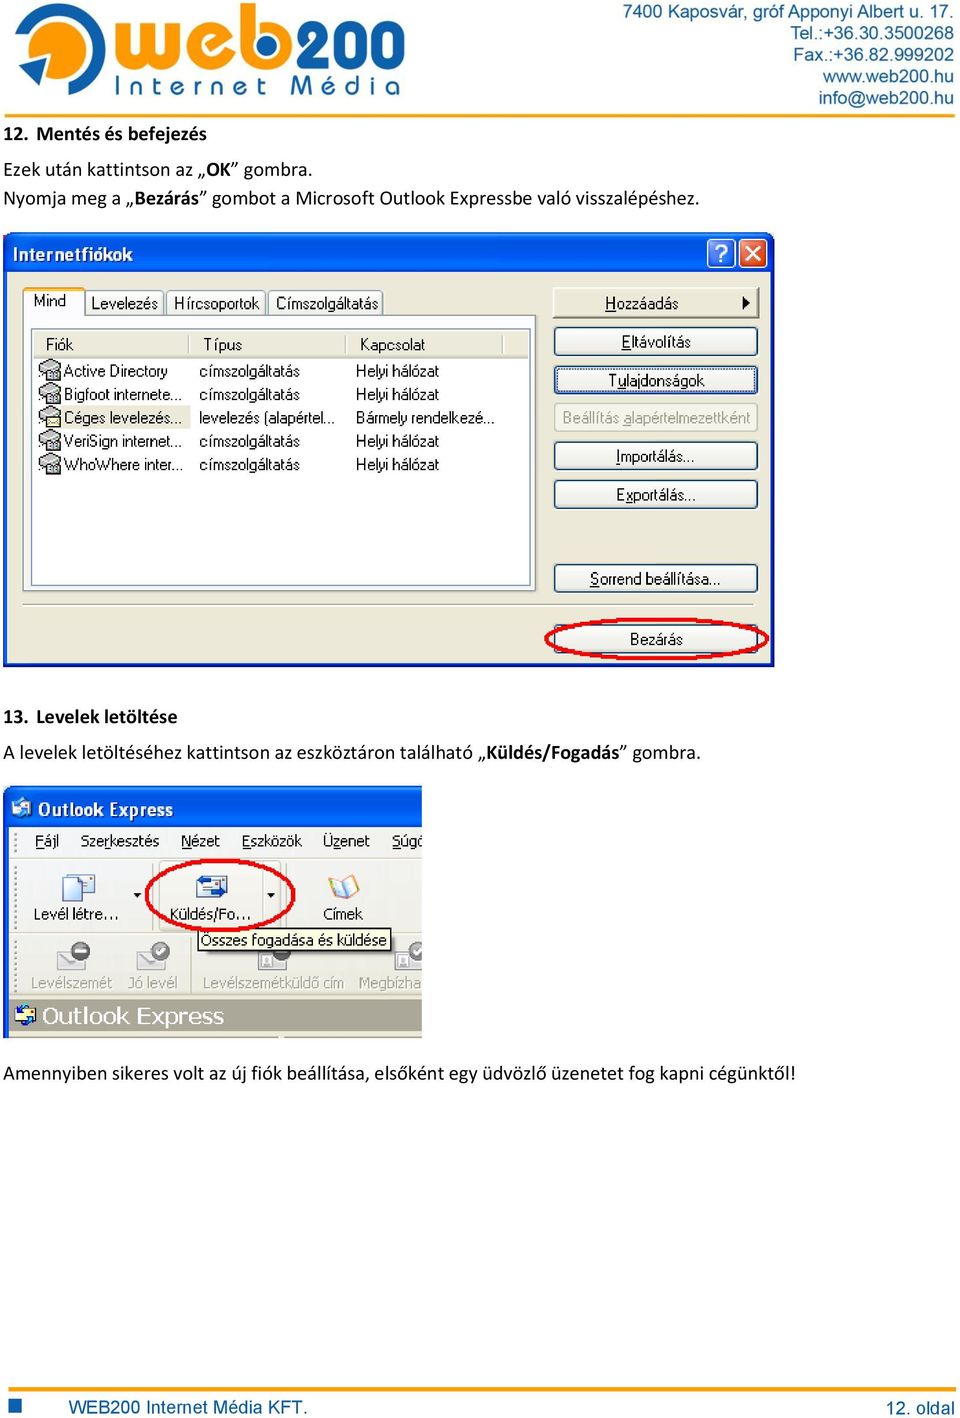
Task: Click the Jó levél toolbar icon
Action: (153, 956)
